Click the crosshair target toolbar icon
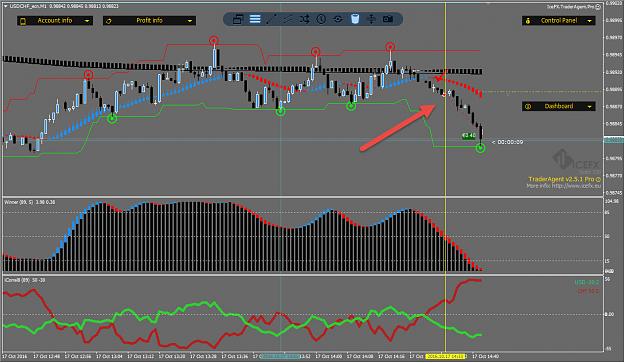 click(338, 19)
